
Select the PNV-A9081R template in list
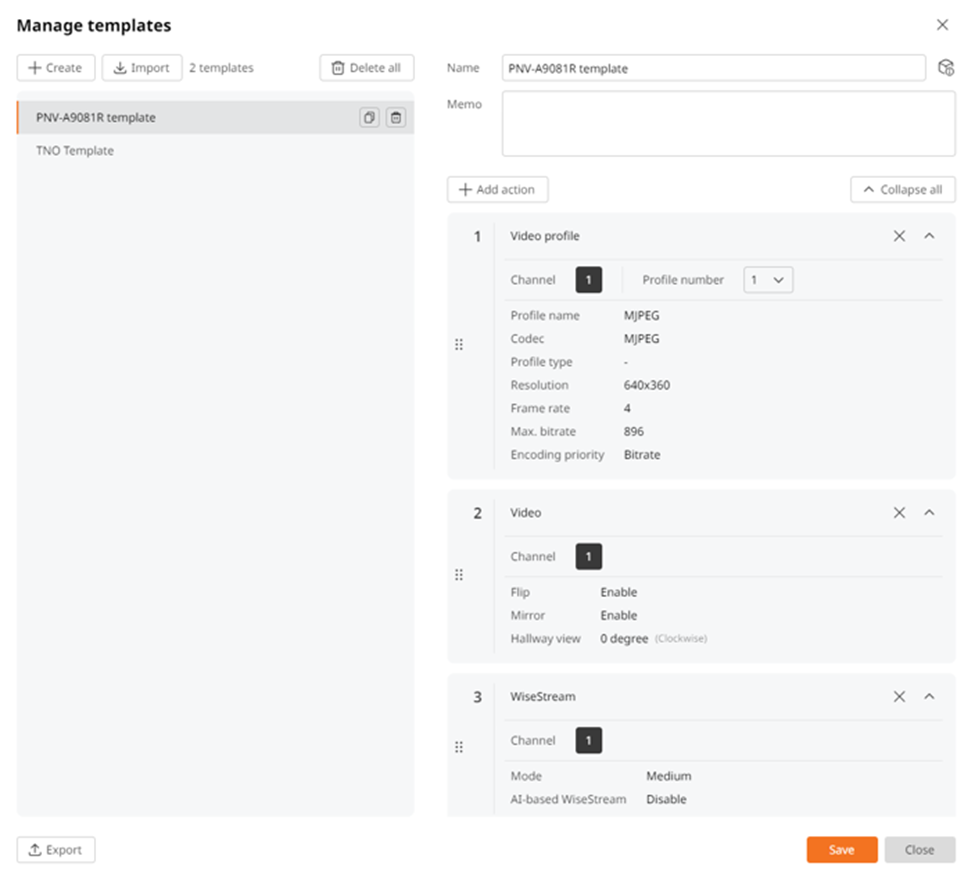click(x=215, y=117)
